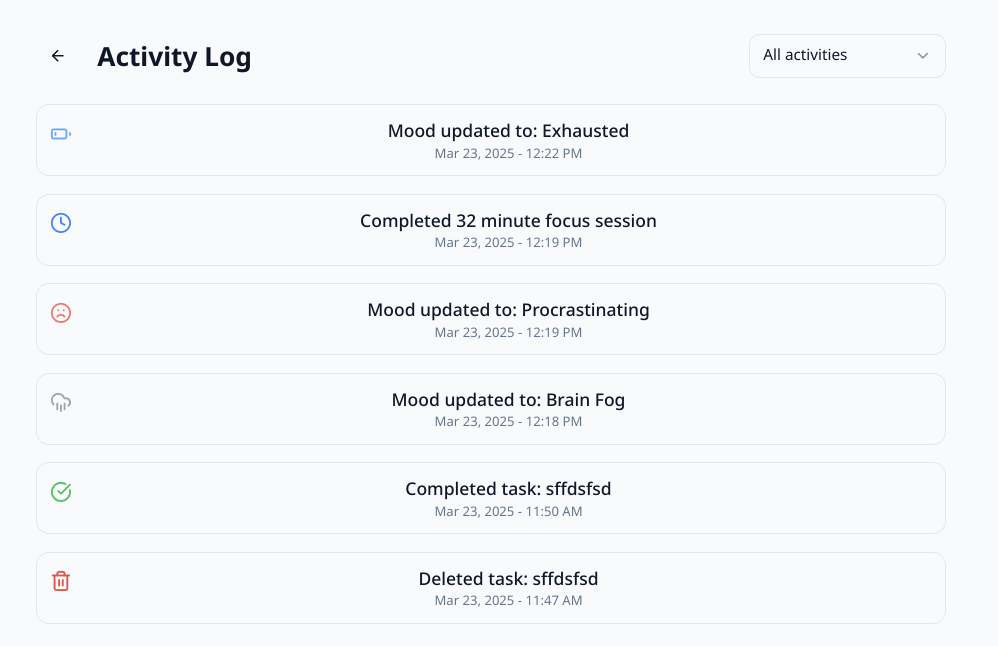Click the green checkmark completed task icon
The width and height of the screenshot is (998, 646).
pyautogui.click(x=61, y=492)
